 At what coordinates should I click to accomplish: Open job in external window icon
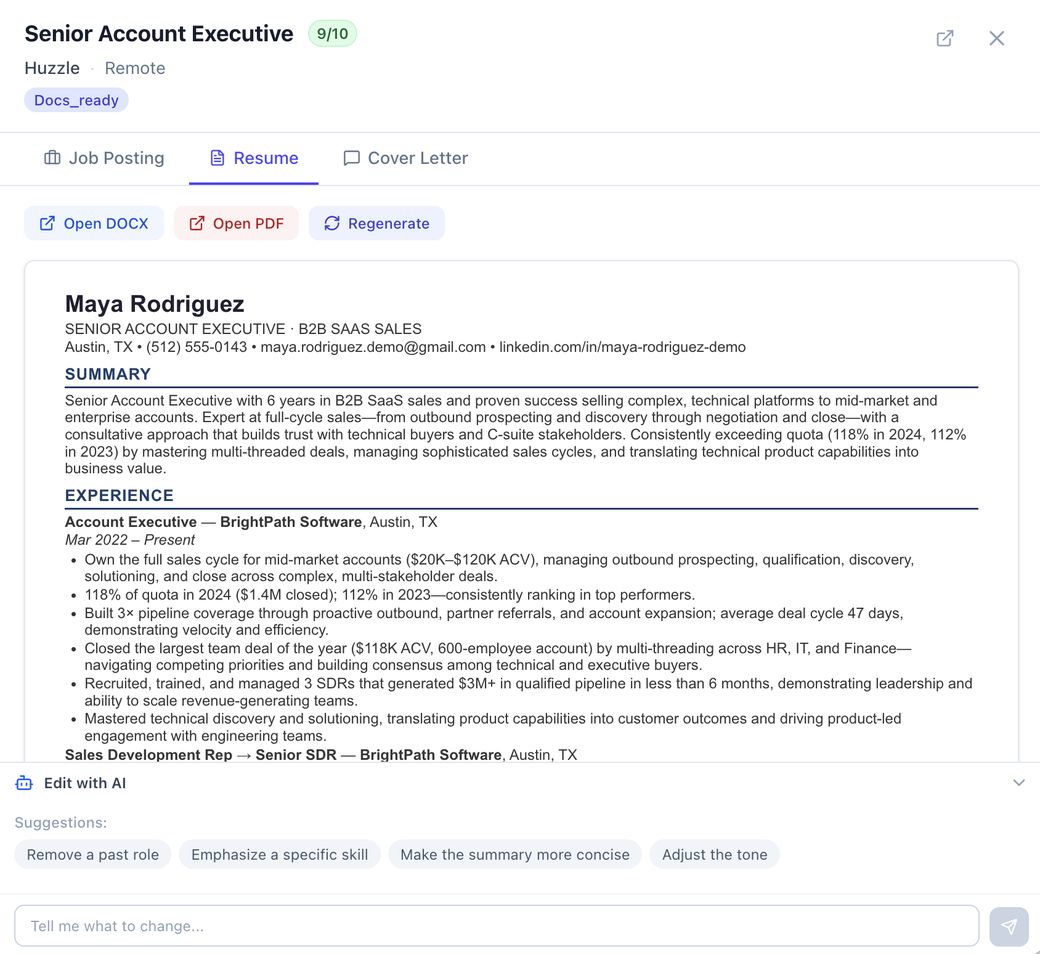point(944,38)
